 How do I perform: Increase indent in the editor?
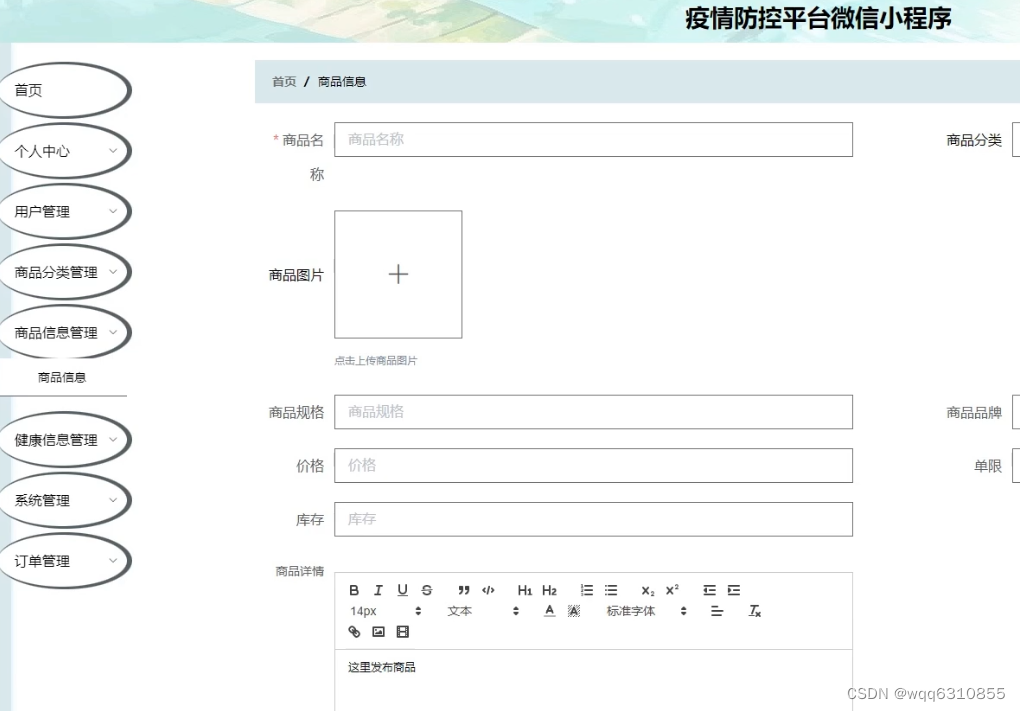coord(734,590)
